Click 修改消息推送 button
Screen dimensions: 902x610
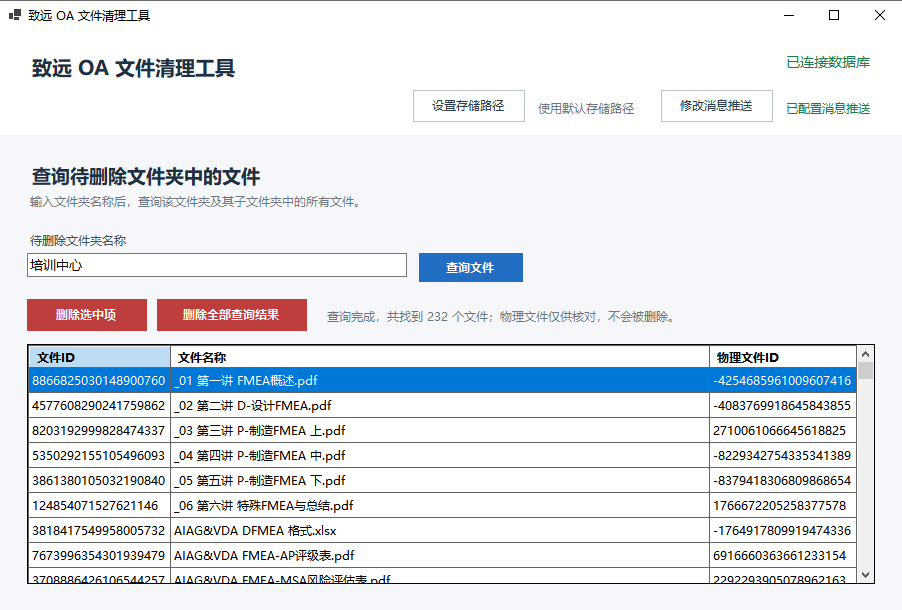click(716, 106)
